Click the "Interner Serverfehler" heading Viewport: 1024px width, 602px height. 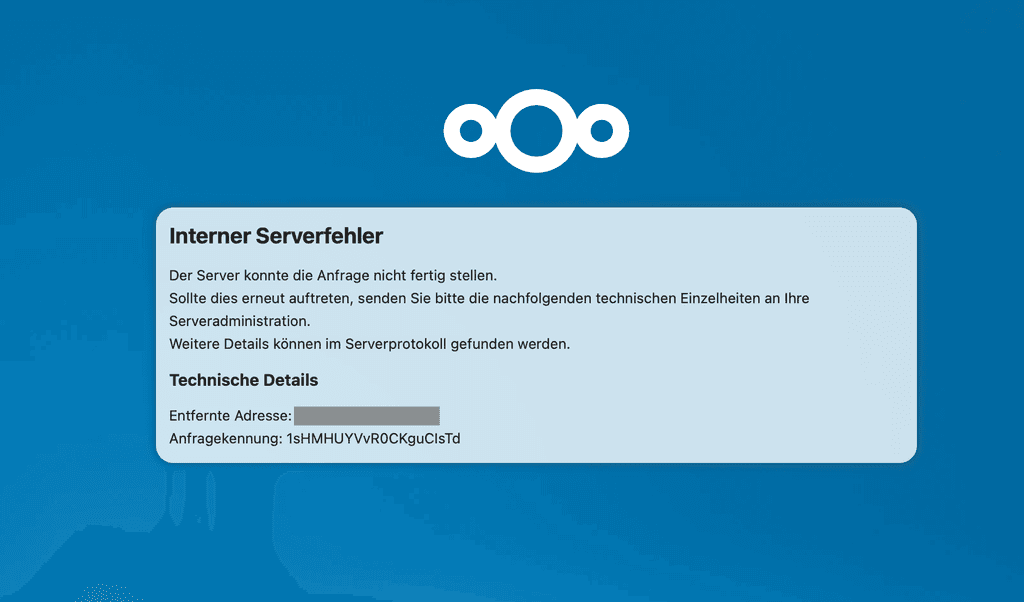[x=276, y=237]
